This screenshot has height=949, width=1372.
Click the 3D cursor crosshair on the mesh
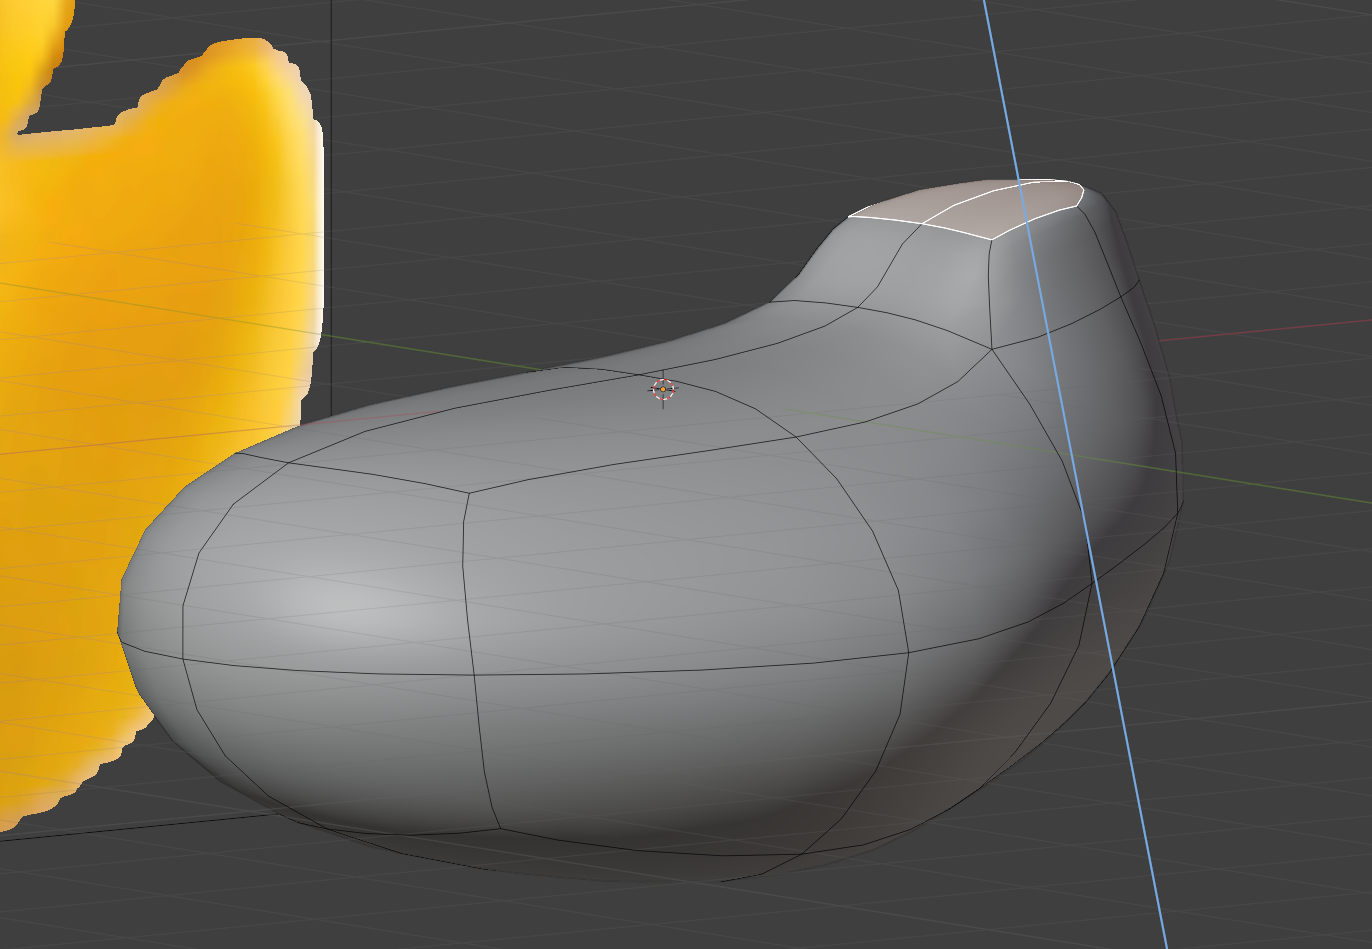662,389
